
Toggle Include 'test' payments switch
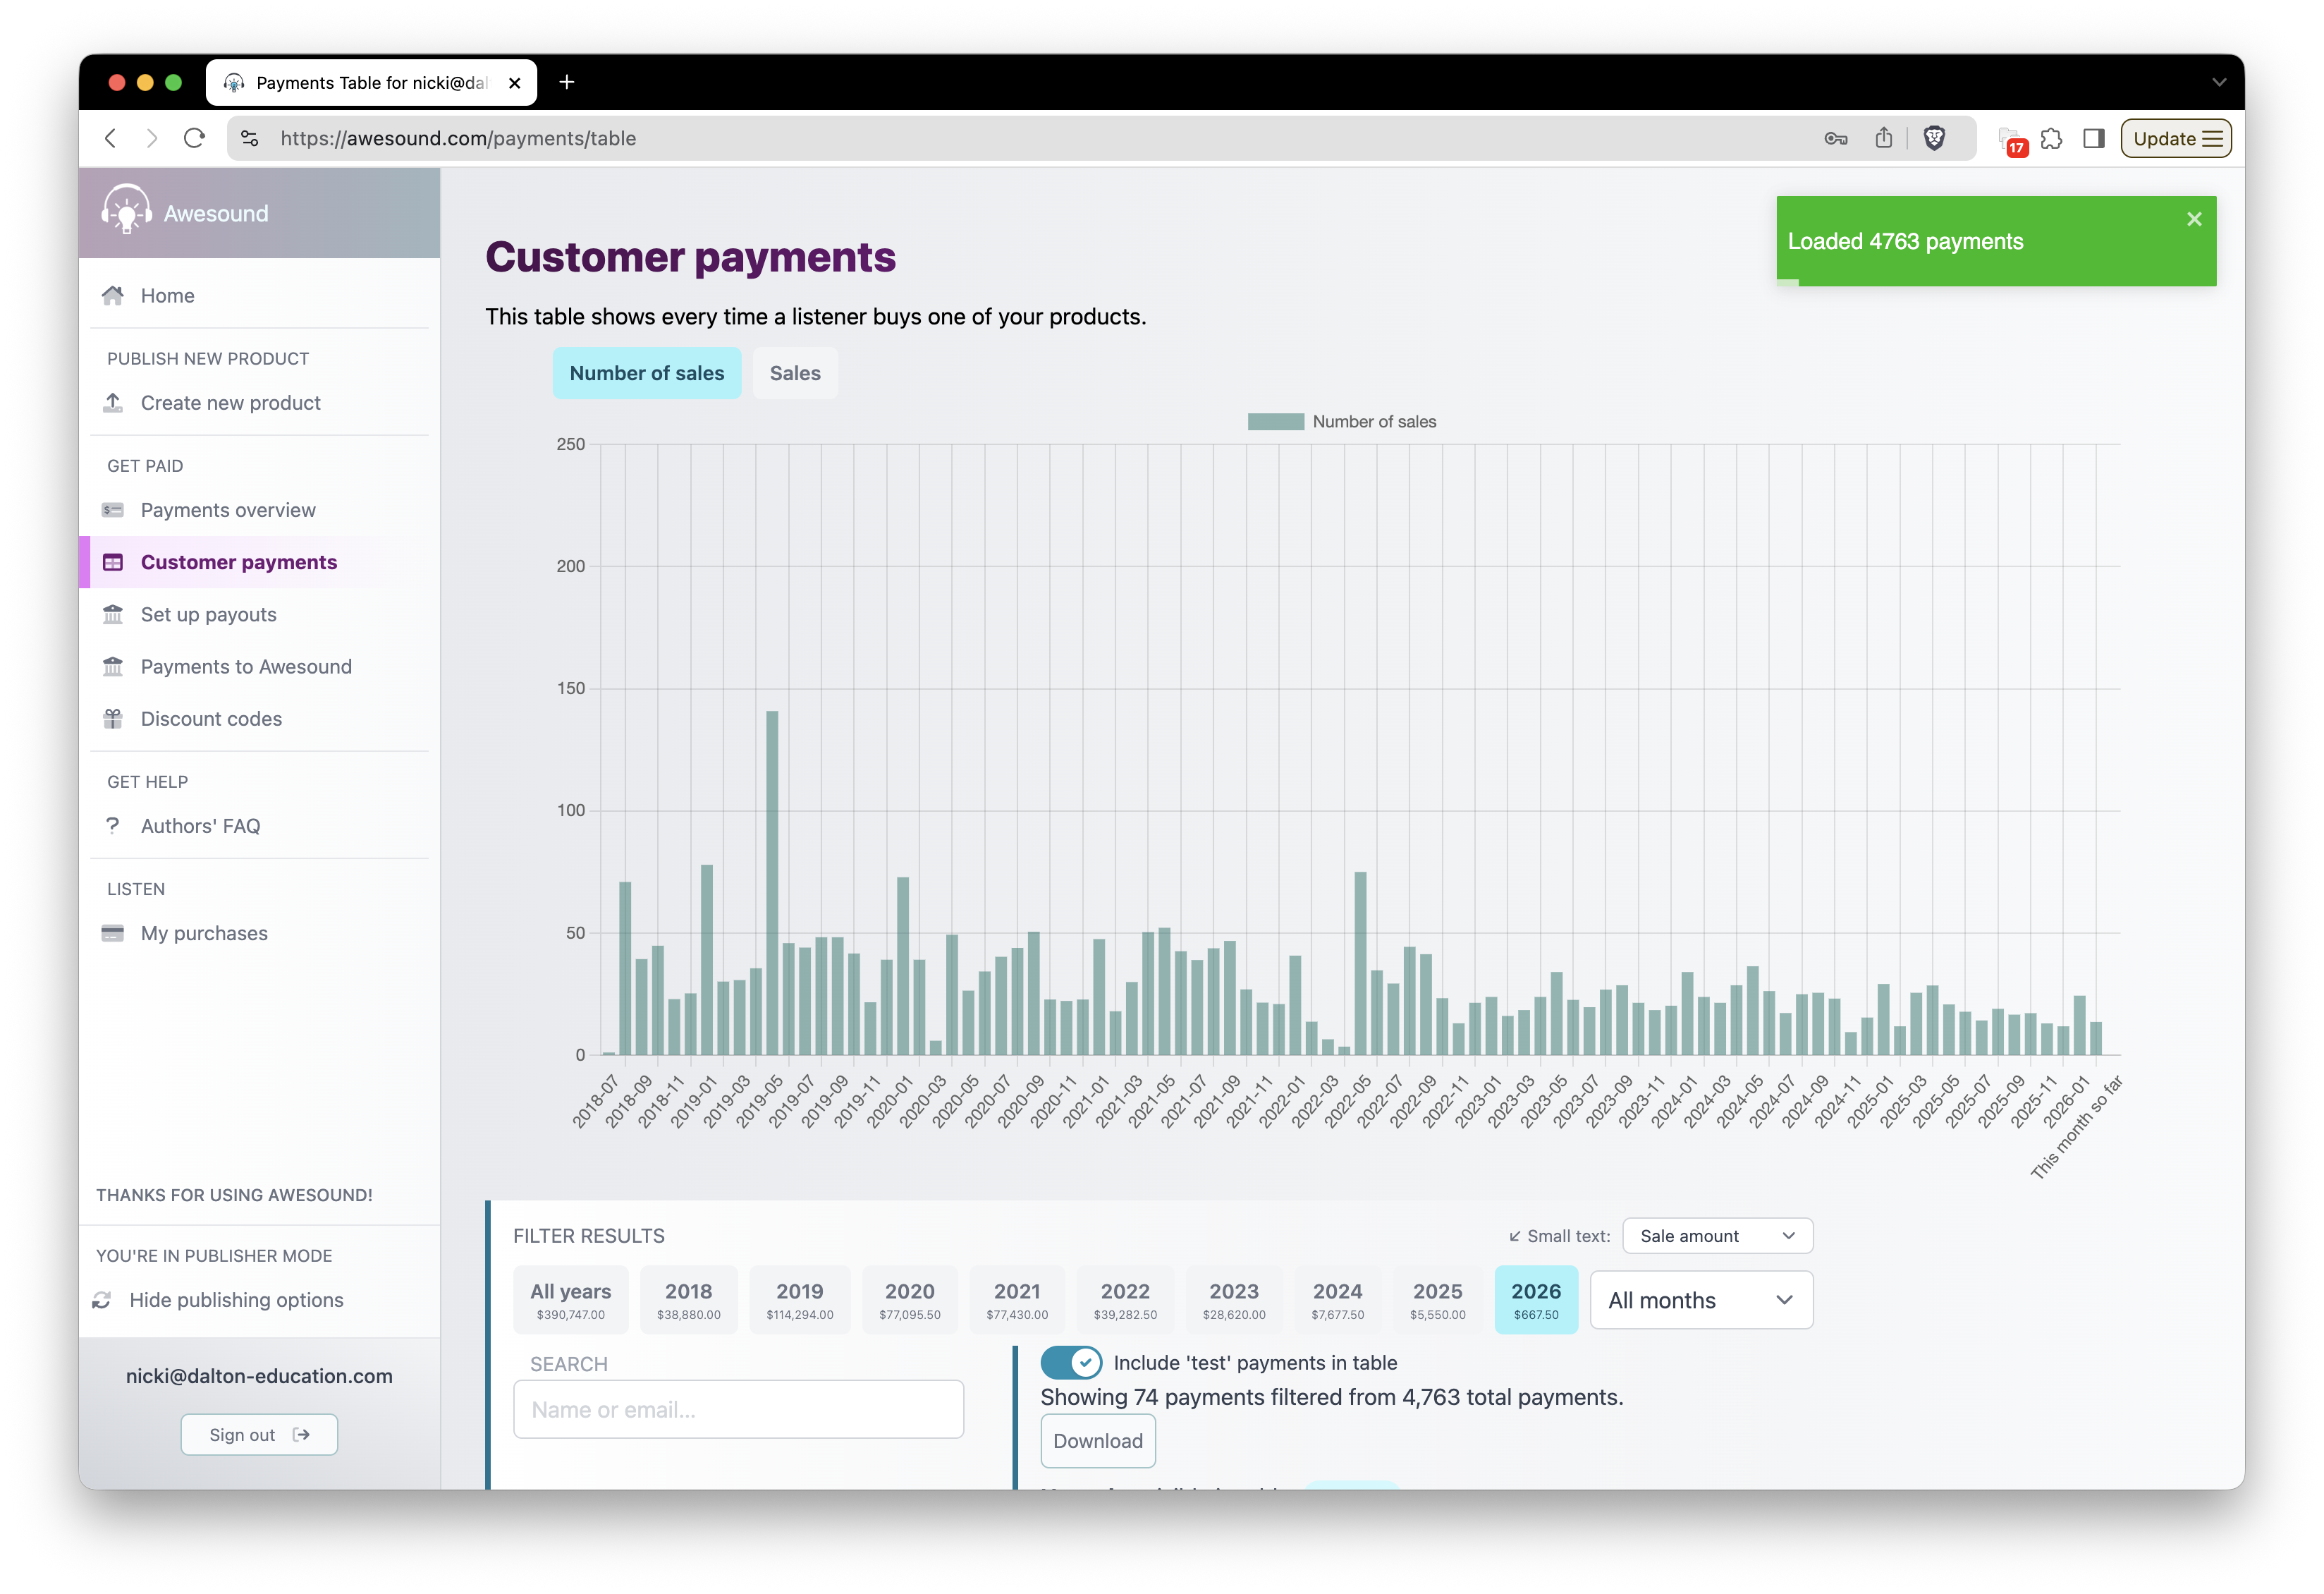(x=1070, y=1362)
